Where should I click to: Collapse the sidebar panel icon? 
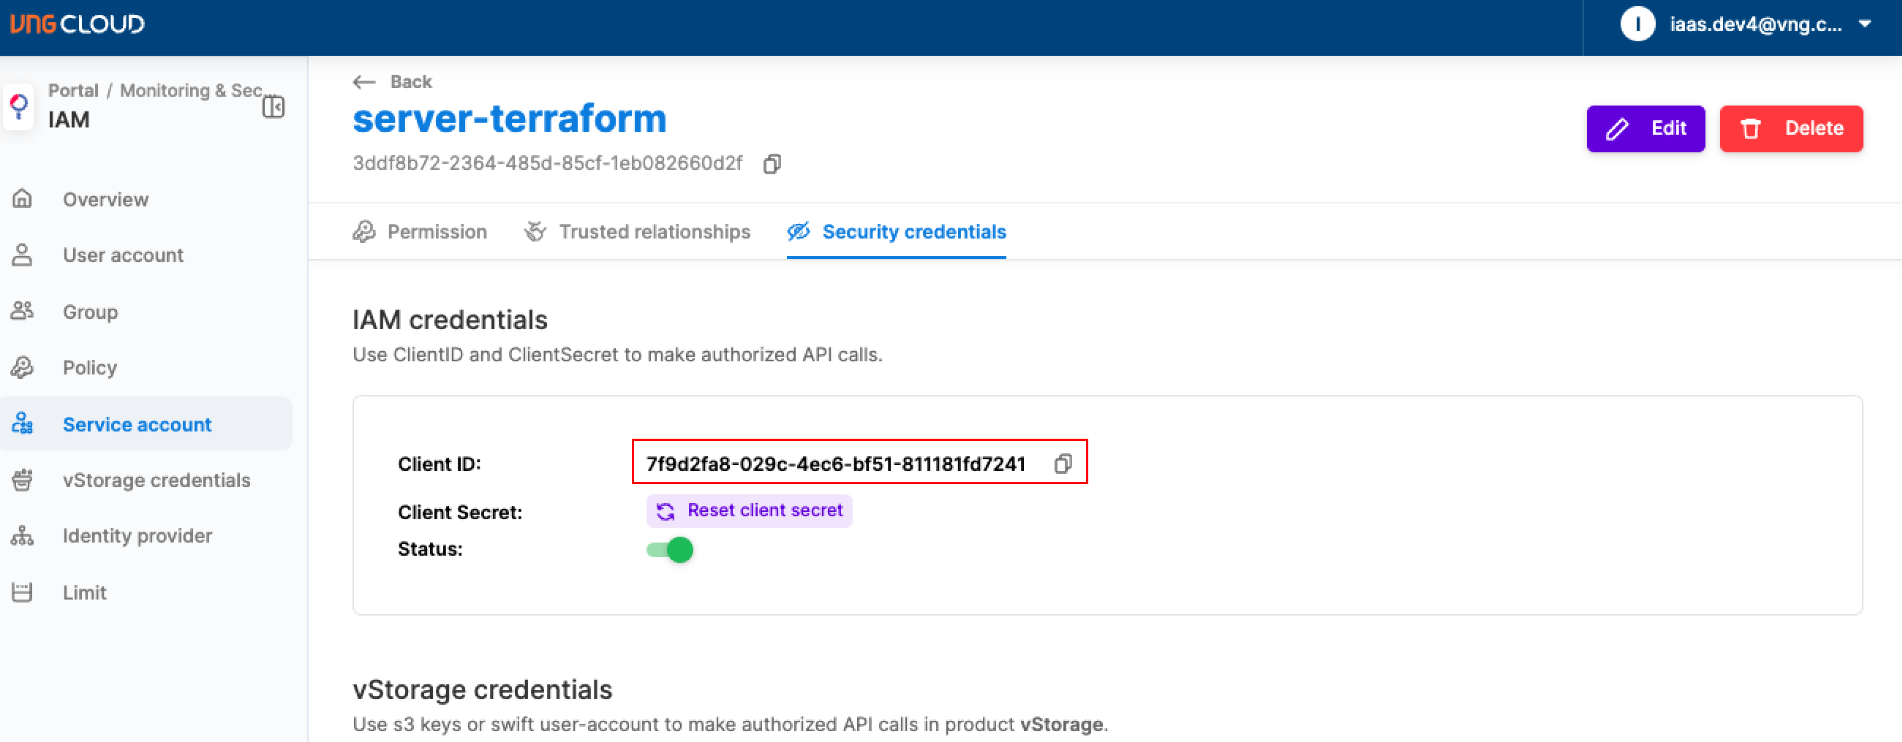(273, 107)
